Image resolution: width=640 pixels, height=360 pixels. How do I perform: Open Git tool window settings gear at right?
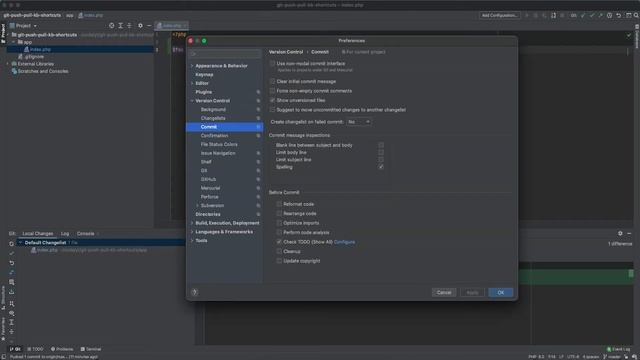620,233
